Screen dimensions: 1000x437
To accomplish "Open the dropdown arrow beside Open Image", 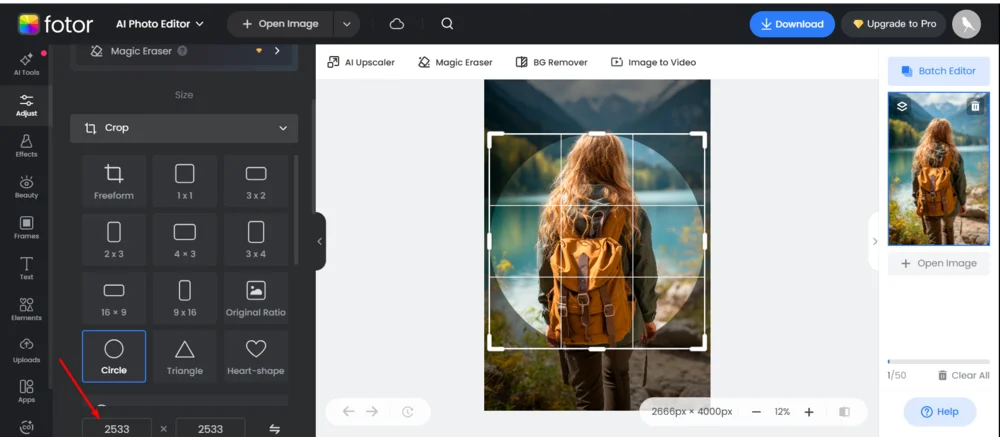I will coord(346,24).
